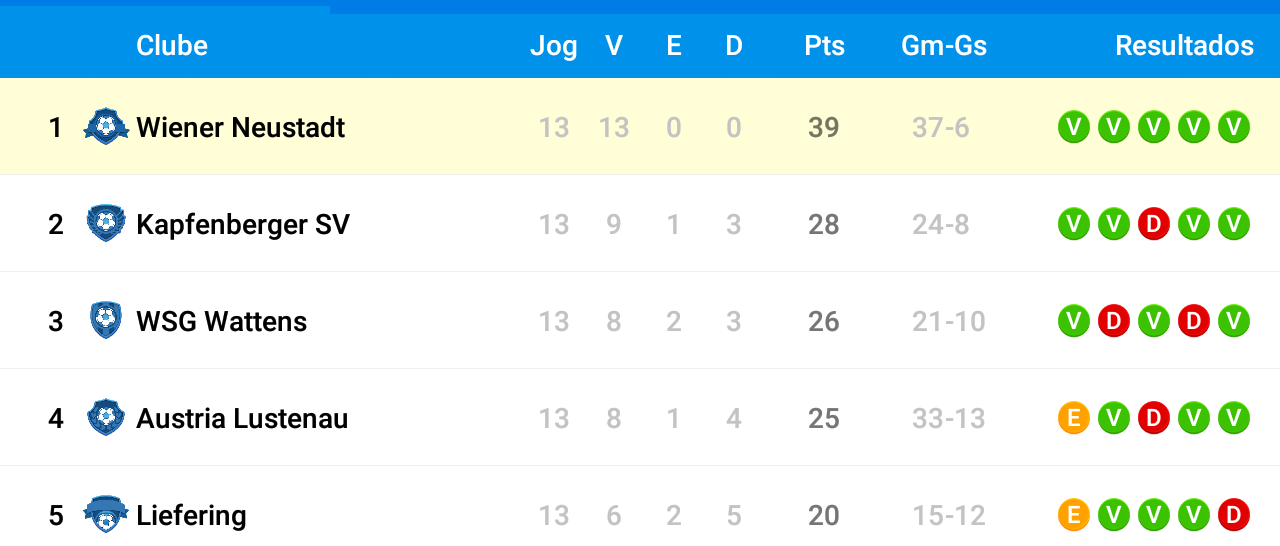Click Austria Lustenau's orange E result badge
The width and height of the screenshot is (1280, 546).
point(1074,418)
